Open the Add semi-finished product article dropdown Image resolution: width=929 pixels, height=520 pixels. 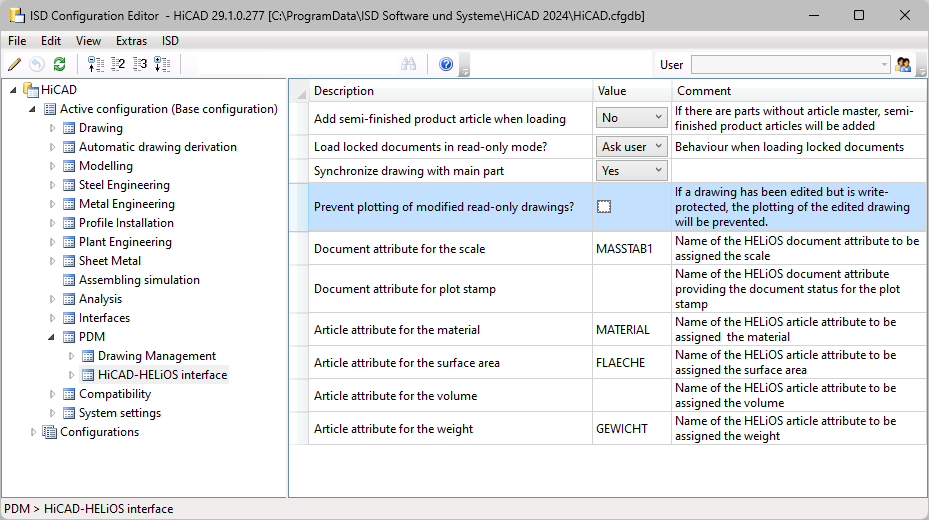658,118
